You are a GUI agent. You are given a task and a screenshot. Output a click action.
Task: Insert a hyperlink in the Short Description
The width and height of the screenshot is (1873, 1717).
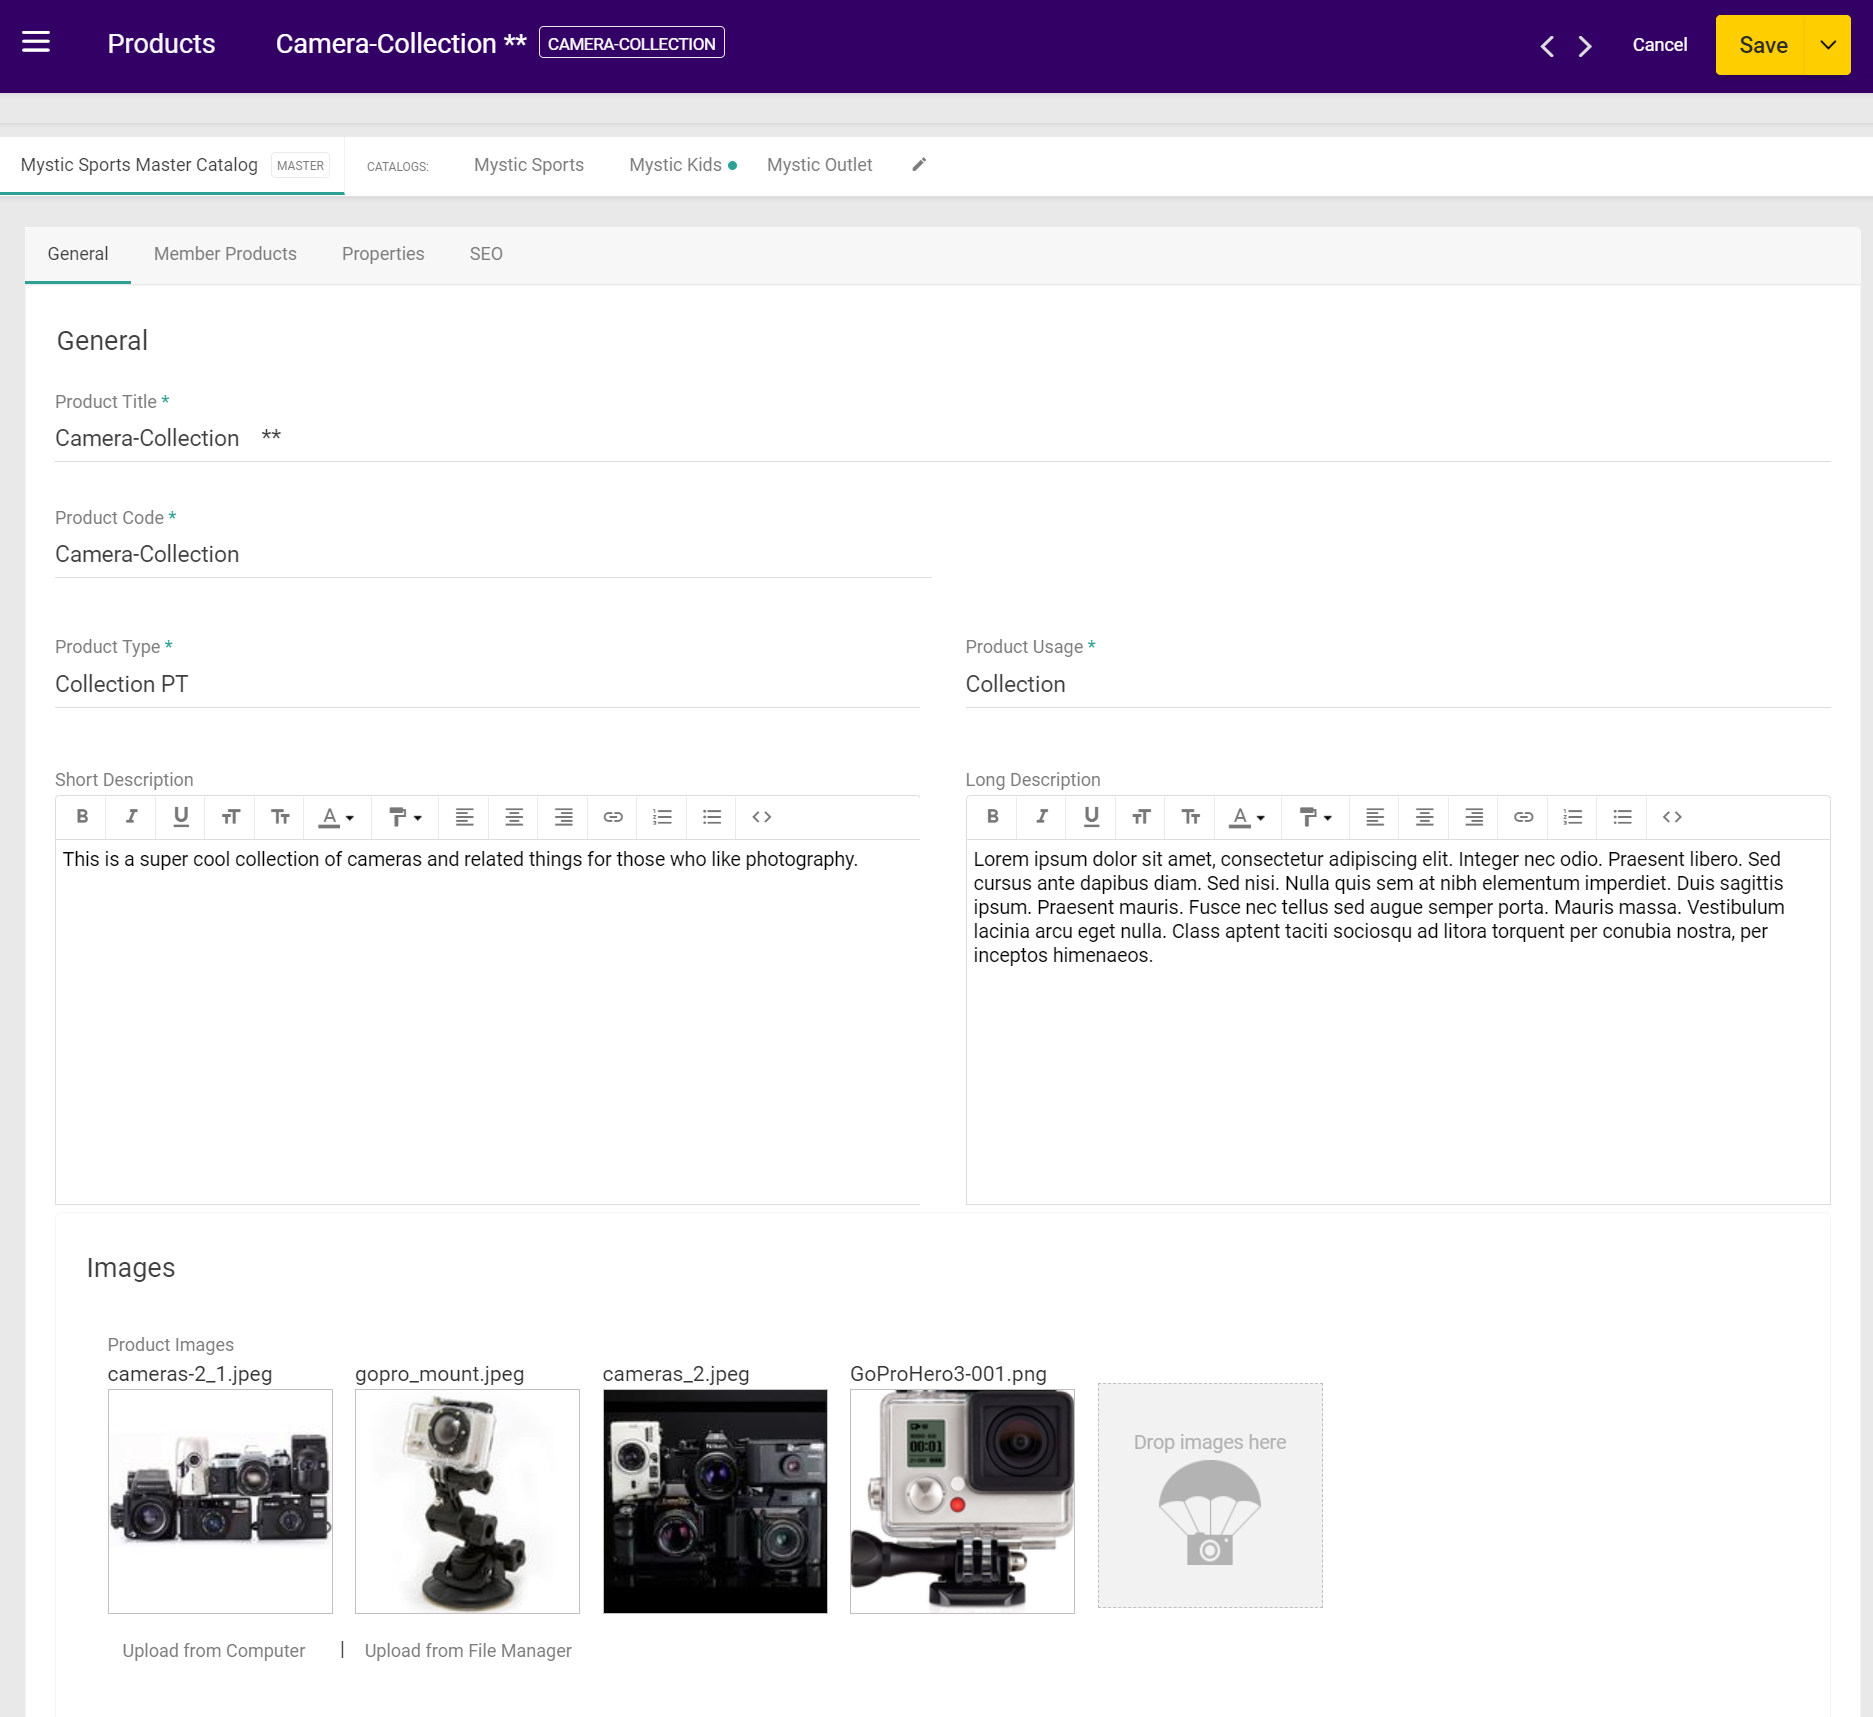pos(612,817)
